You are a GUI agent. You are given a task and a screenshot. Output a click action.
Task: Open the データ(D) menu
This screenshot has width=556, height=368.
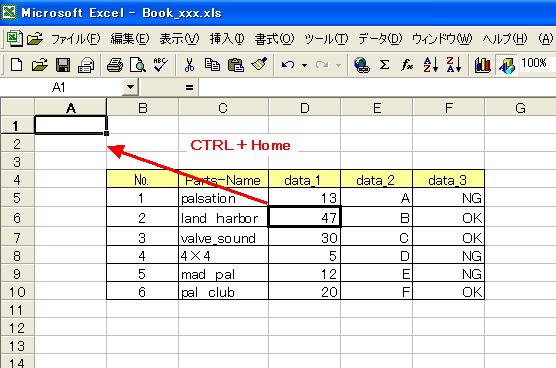click(x=380, y=39)
